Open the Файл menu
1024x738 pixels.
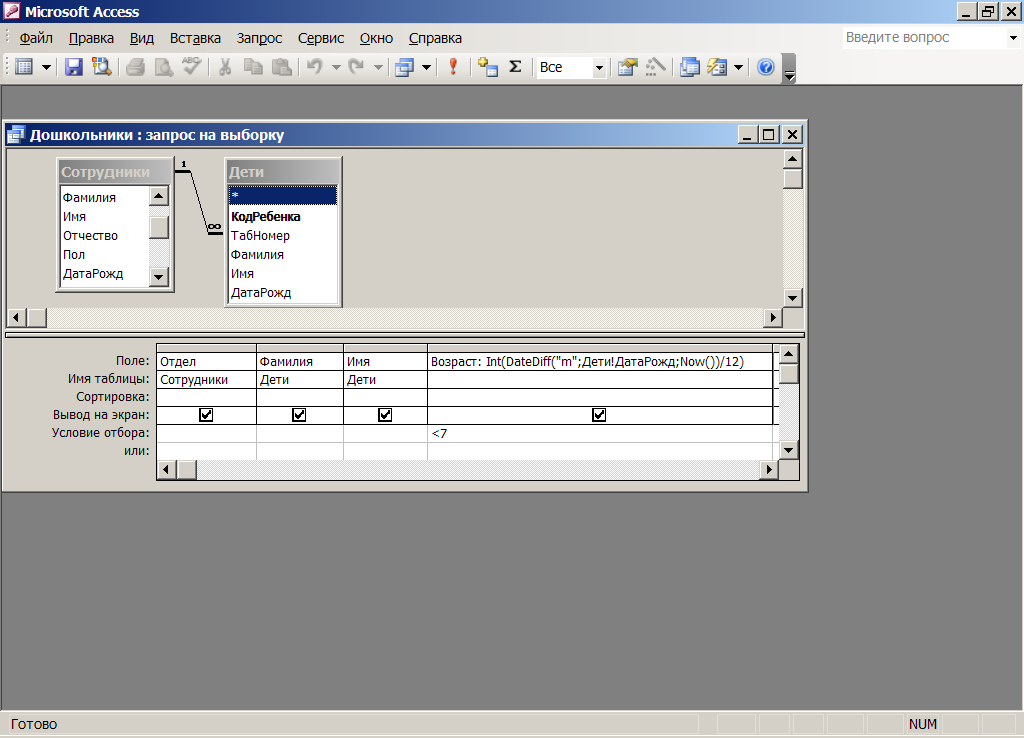[x=36, y=39]
